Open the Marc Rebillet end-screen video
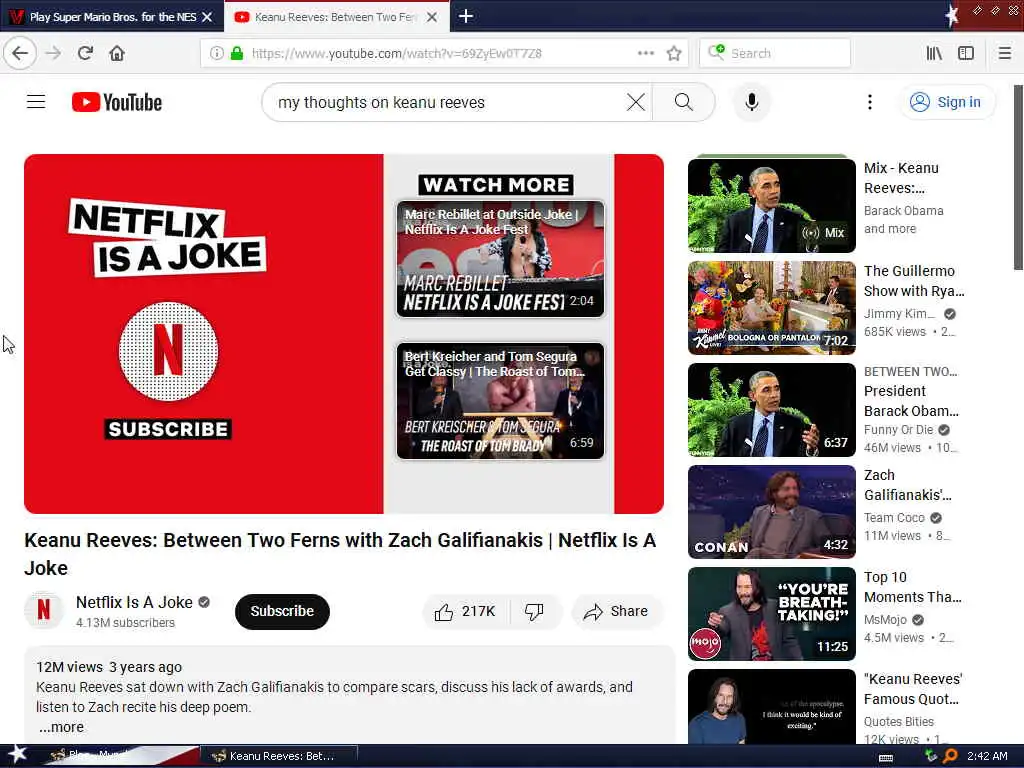The image size is (1024, 768). (500, 259)
